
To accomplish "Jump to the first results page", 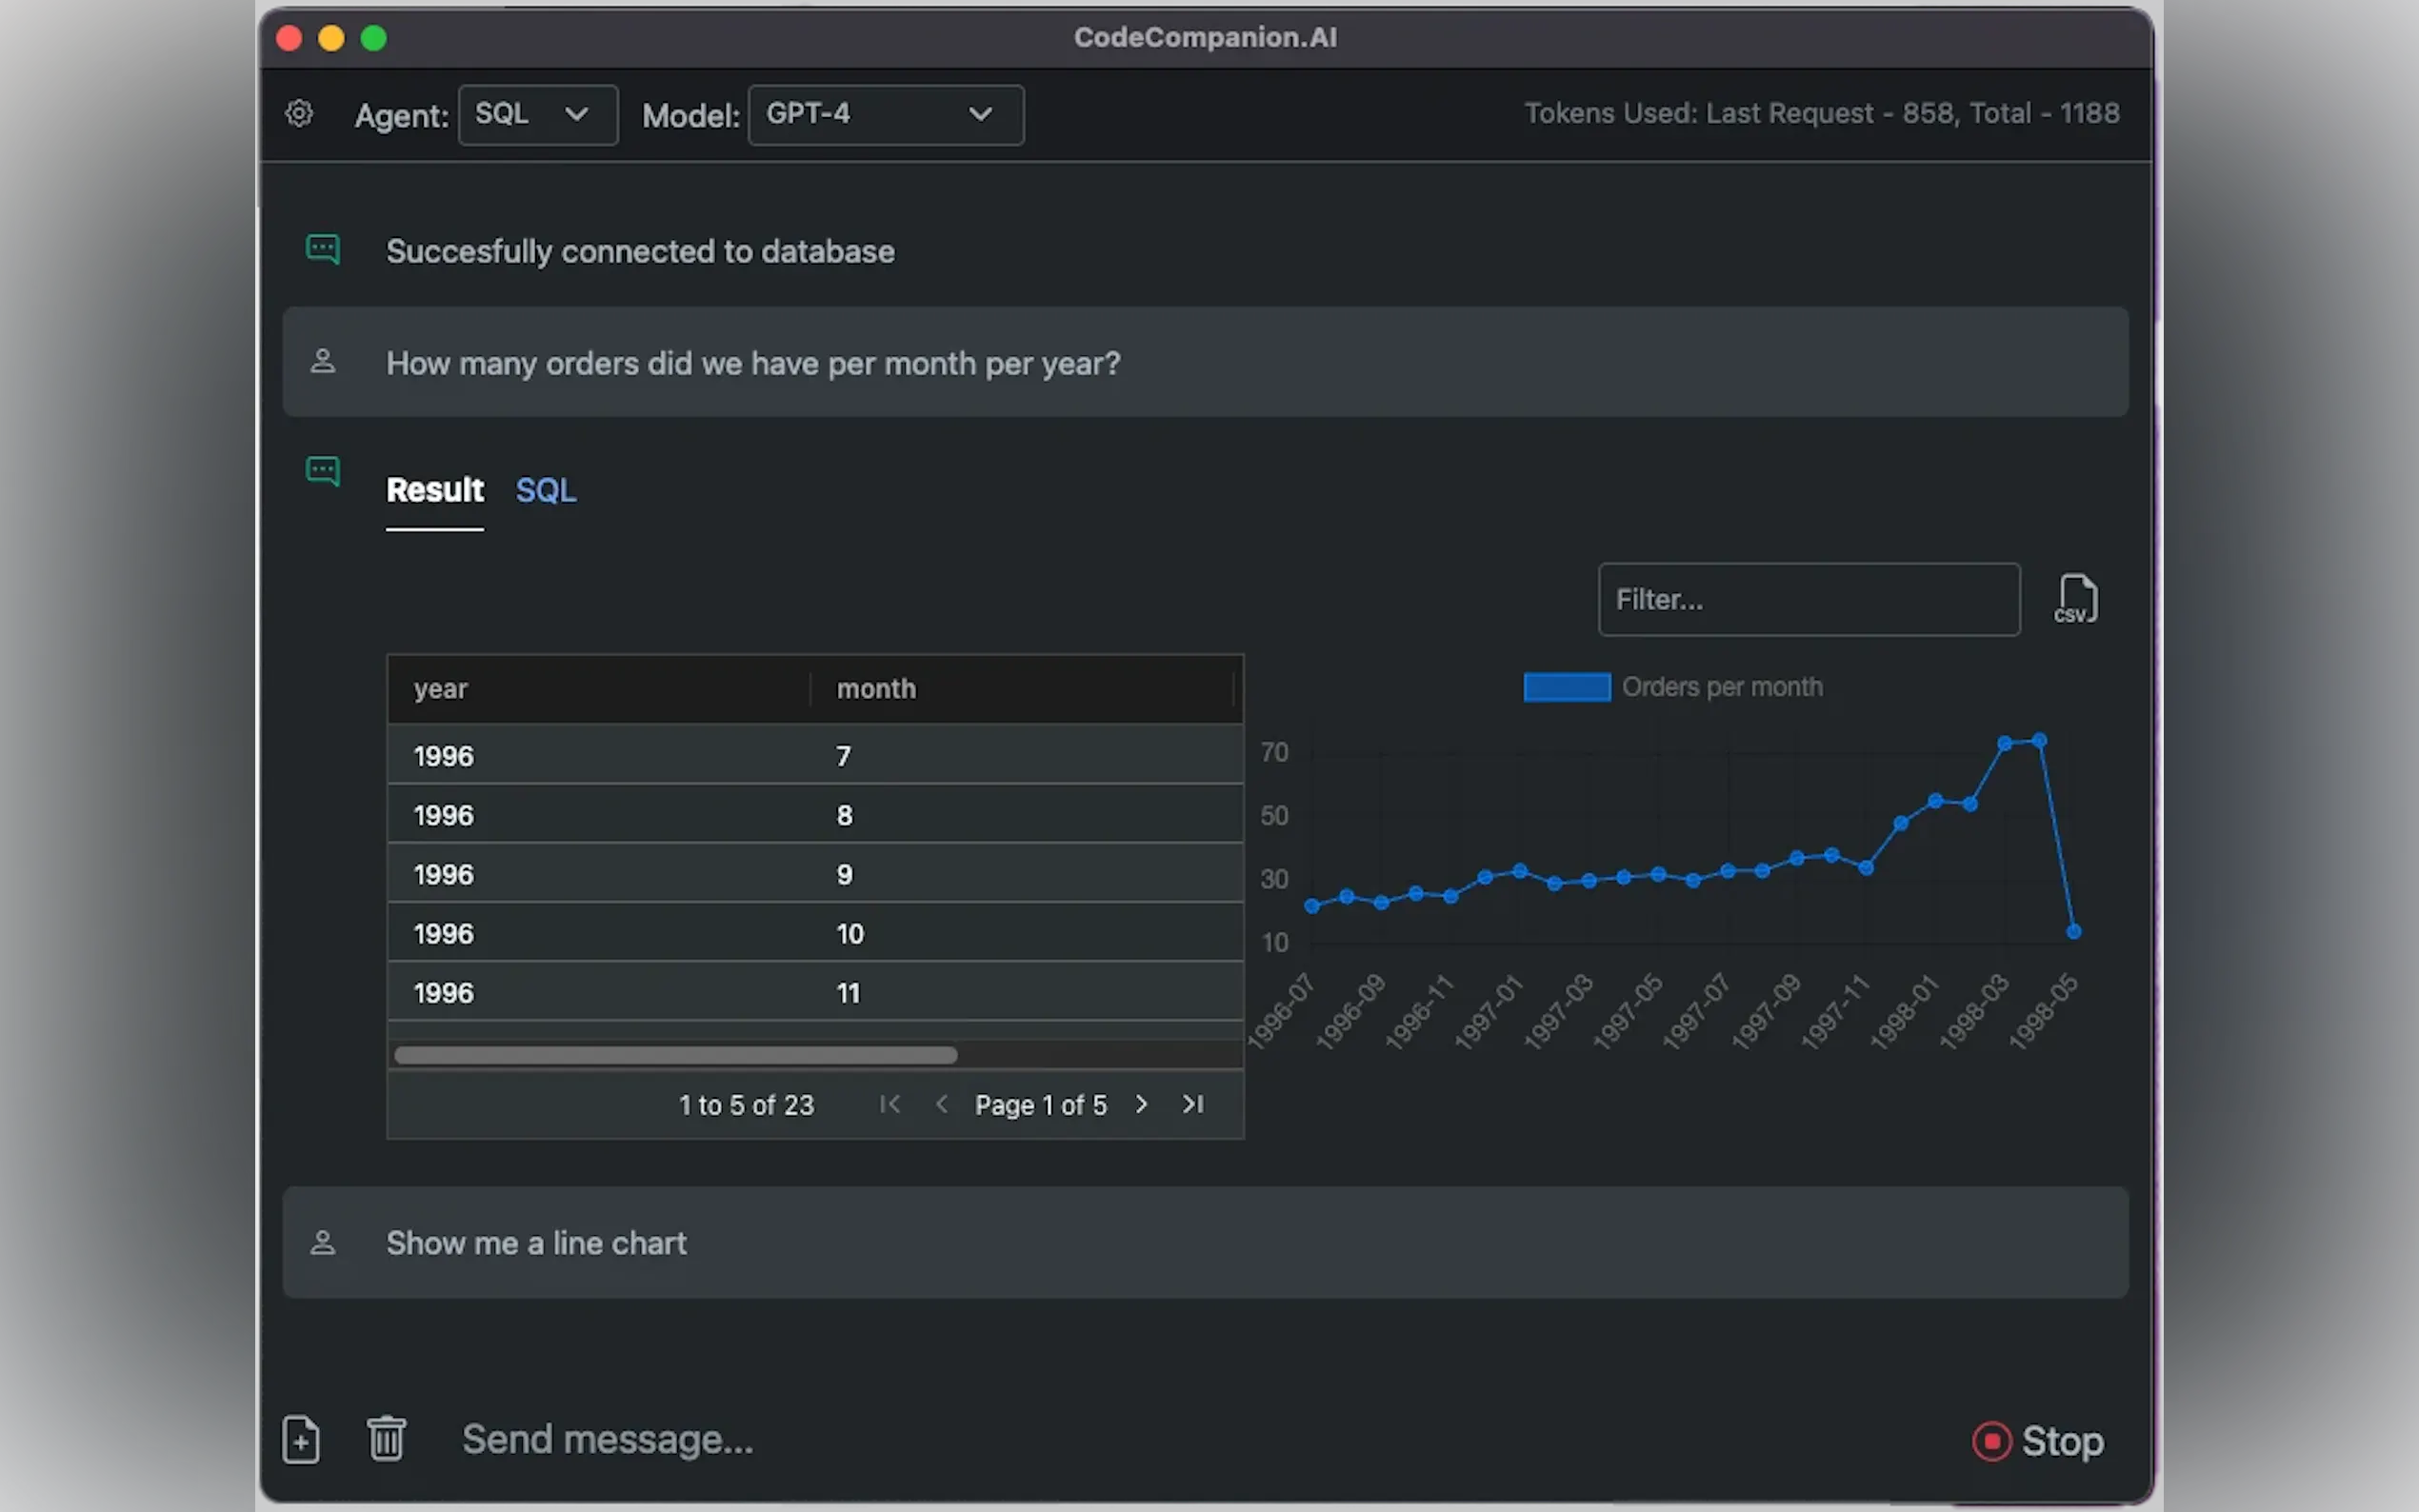I will pos(890,1104).
